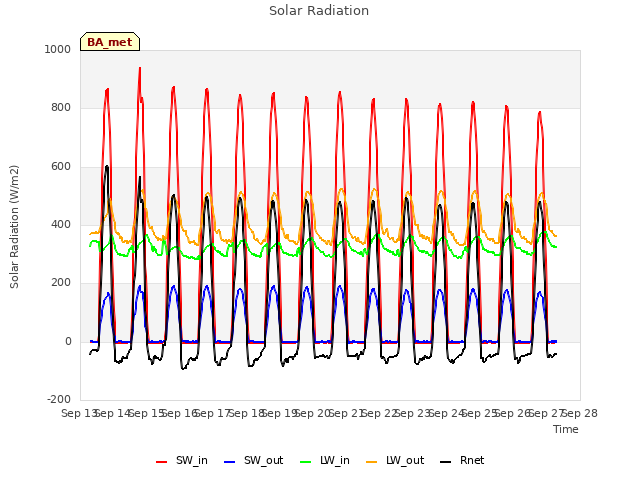Toggle the LW_out legend entry
The height and width of the screenshot is (480, 640).
point(395,461)
